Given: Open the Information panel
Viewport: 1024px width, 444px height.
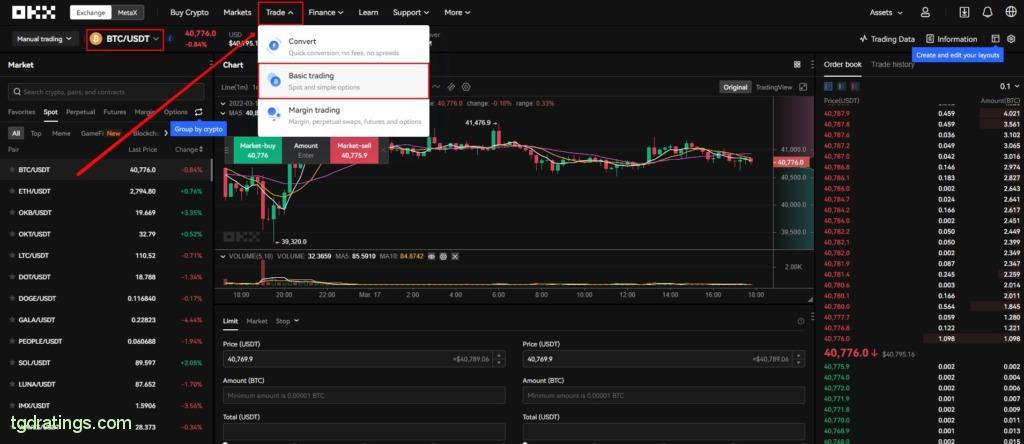Looking at the screenshot, I should pyautogui.click(x=952, y=39).
